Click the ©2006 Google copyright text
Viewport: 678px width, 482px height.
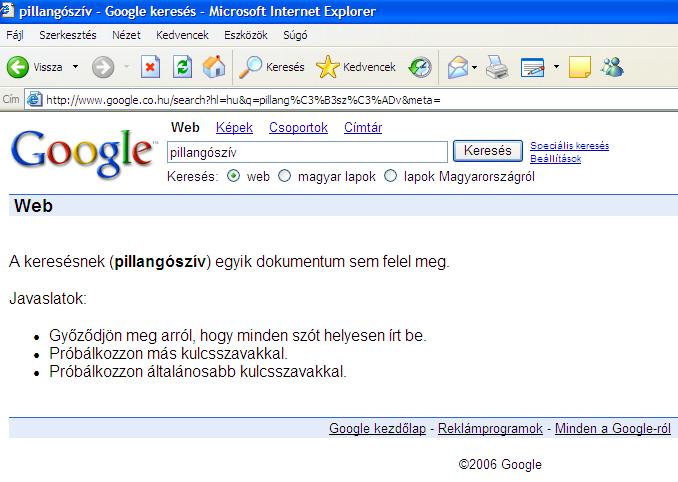(500, 465)
